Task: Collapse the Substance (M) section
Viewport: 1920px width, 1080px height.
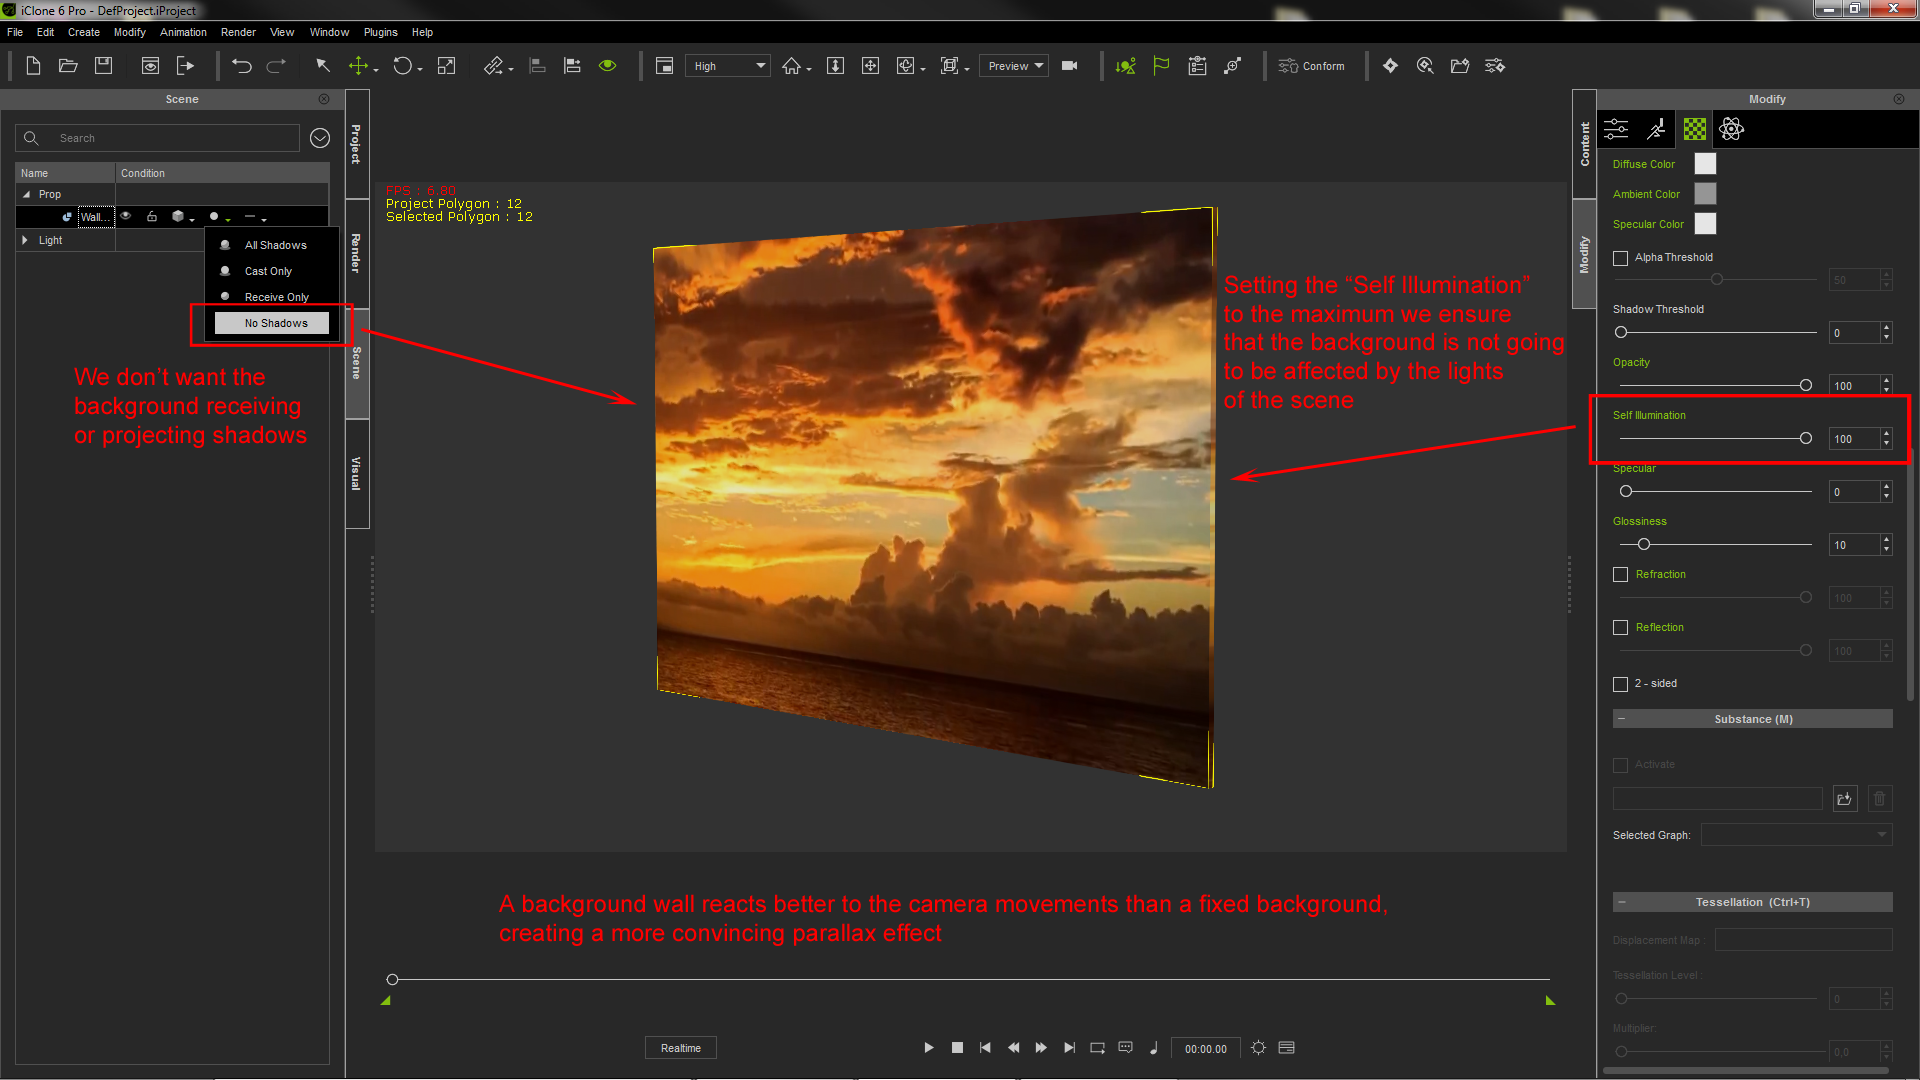Action: [x=1622, y=719]
